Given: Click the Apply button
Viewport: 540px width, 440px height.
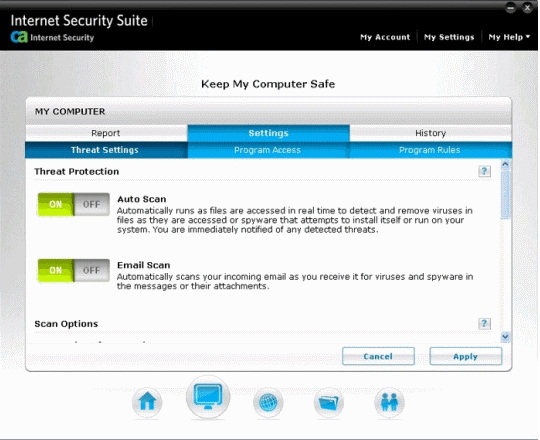Looking at the screenshot, I should (x=466, y=356).
